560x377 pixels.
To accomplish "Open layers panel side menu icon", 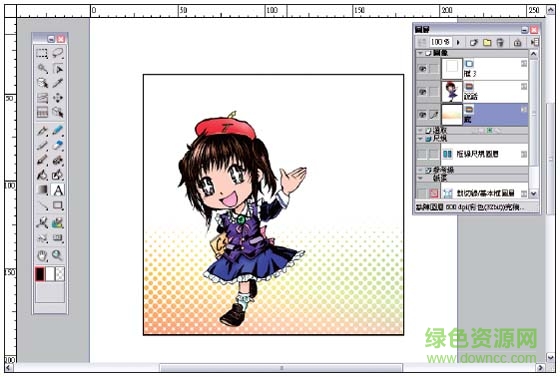I will click(534, 42).
